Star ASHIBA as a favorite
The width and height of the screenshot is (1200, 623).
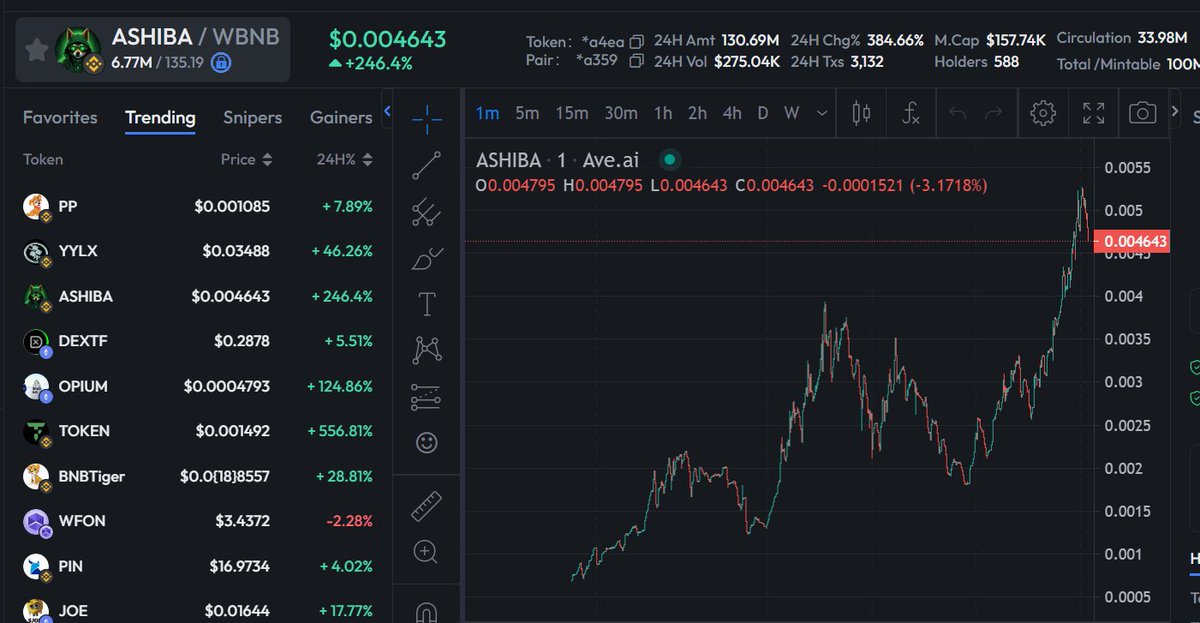click(36, 50)
